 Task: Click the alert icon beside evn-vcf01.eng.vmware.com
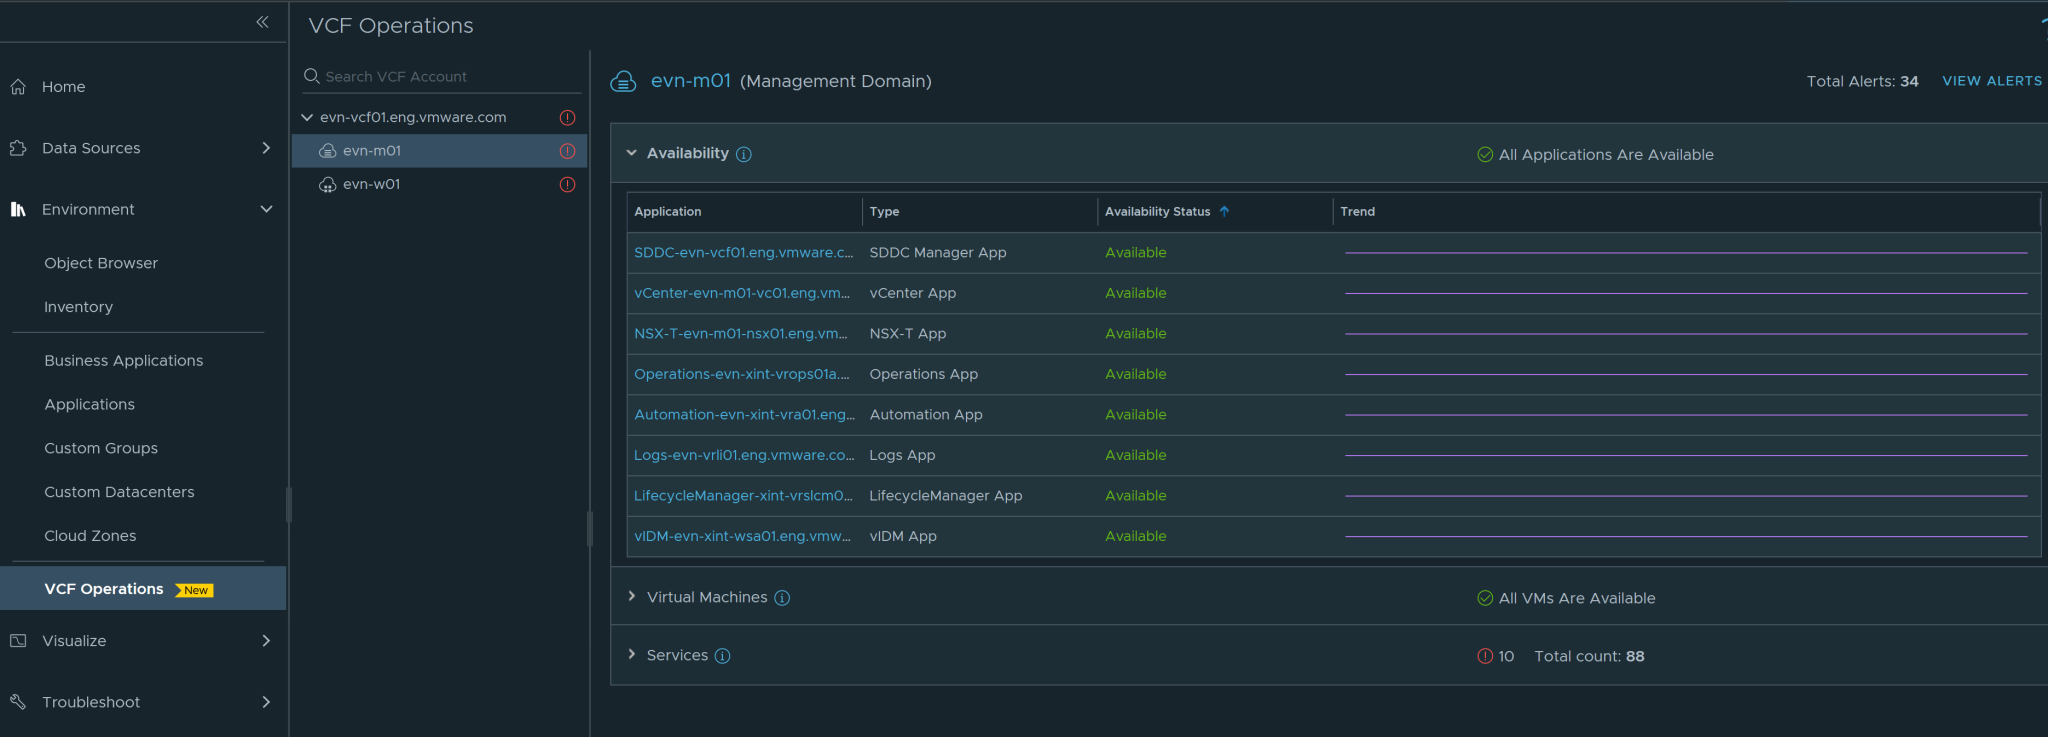567,118
